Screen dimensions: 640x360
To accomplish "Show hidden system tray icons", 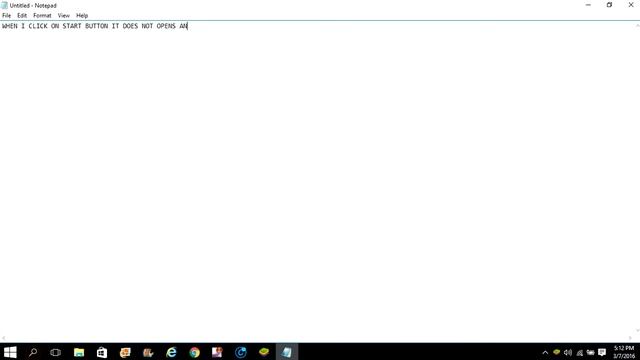I will pyautogui.click(x=545, y=352).
